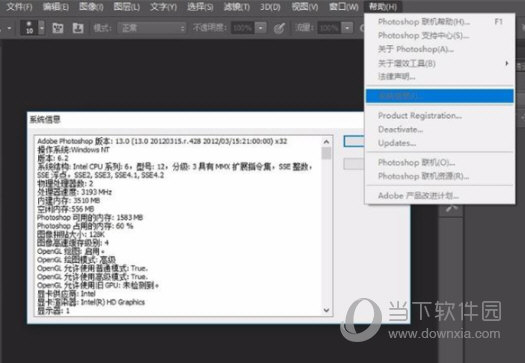Screen dimensions: 525x363
Task: Click the line '空闲内存: 556 MB'
Action: point(66,209)
